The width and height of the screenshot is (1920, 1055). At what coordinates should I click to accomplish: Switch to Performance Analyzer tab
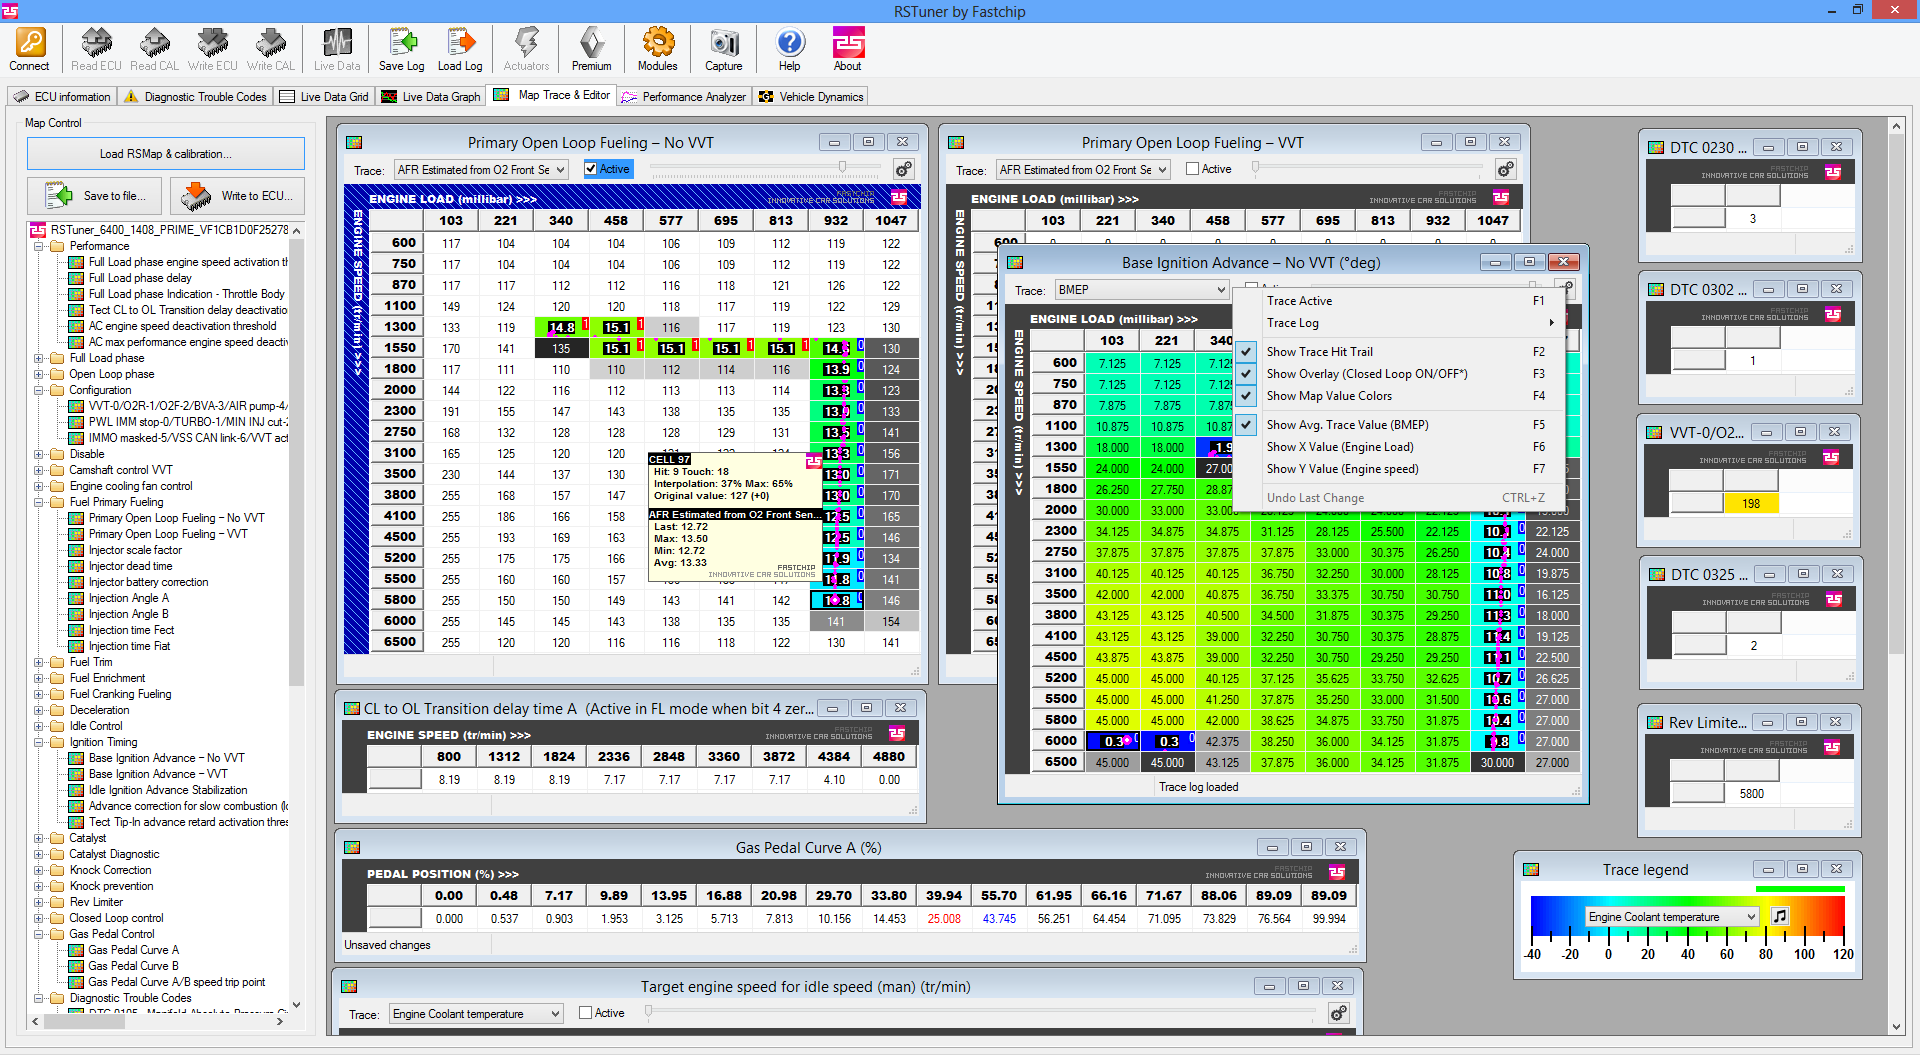(x=684, y=97)
